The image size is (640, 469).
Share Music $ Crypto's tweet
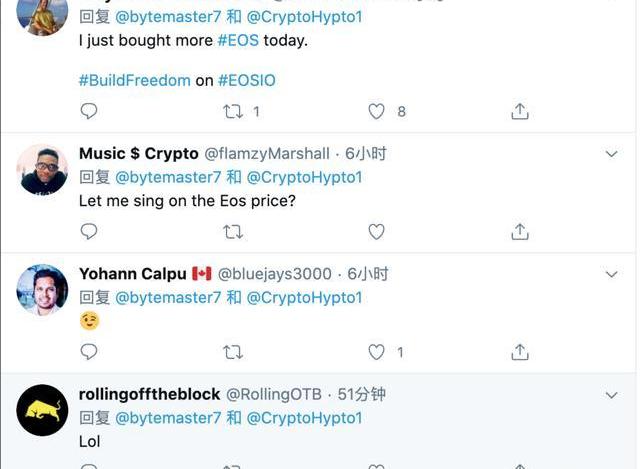(520, 232)
